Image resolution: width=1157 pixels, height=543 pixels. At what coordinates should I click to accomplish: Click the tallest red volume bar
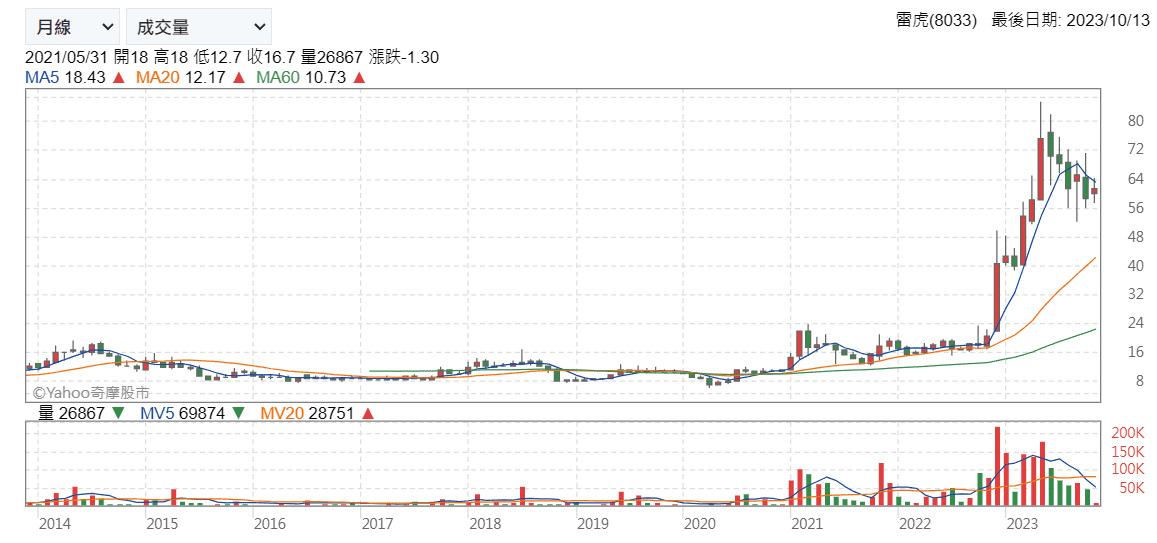[x=997, y=466]
